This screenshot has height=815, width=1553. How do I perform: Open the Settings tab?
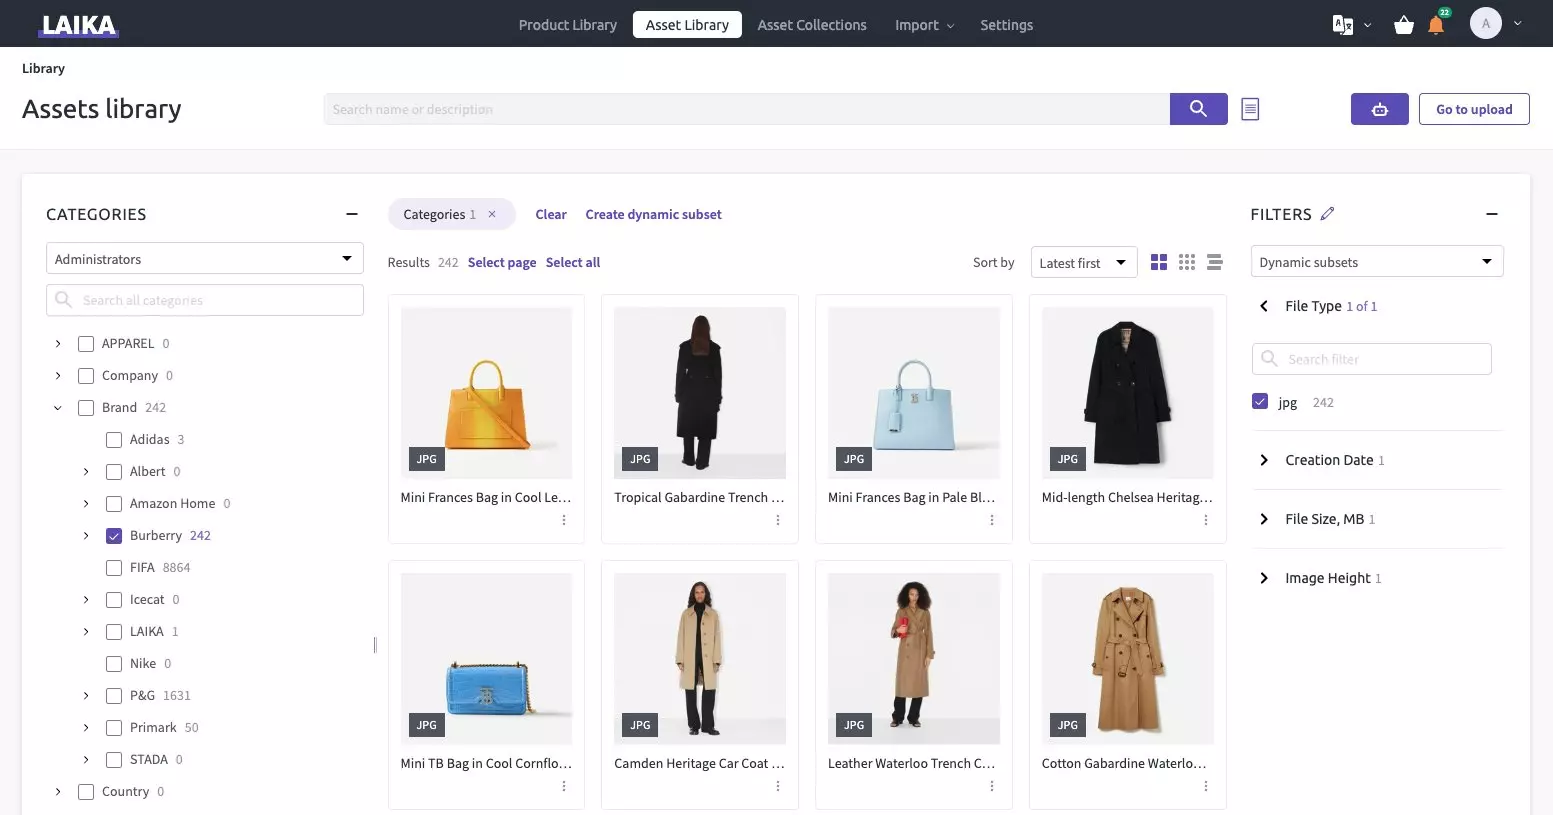tap(1006, 25)
